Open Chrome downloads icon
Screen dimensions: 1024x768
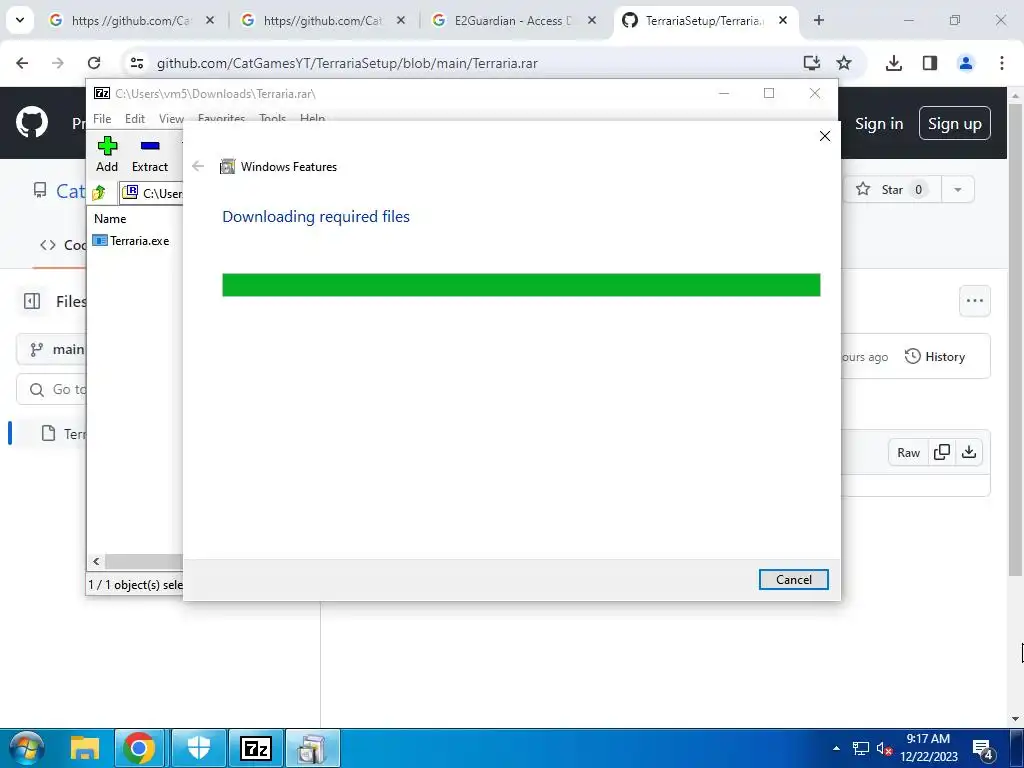(893, 63)
